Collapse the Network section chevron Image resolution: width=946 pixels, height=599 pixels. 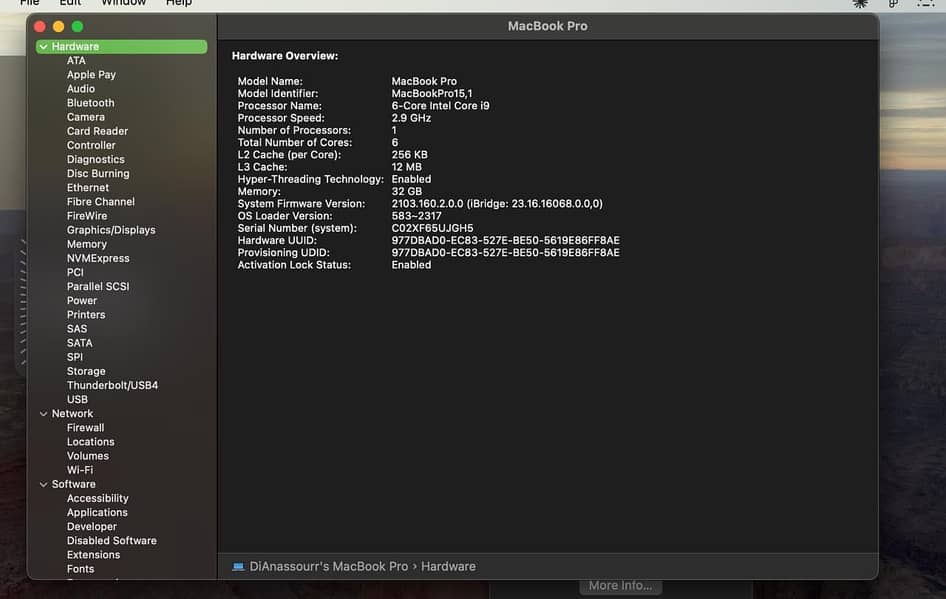[x=43, y=414]
